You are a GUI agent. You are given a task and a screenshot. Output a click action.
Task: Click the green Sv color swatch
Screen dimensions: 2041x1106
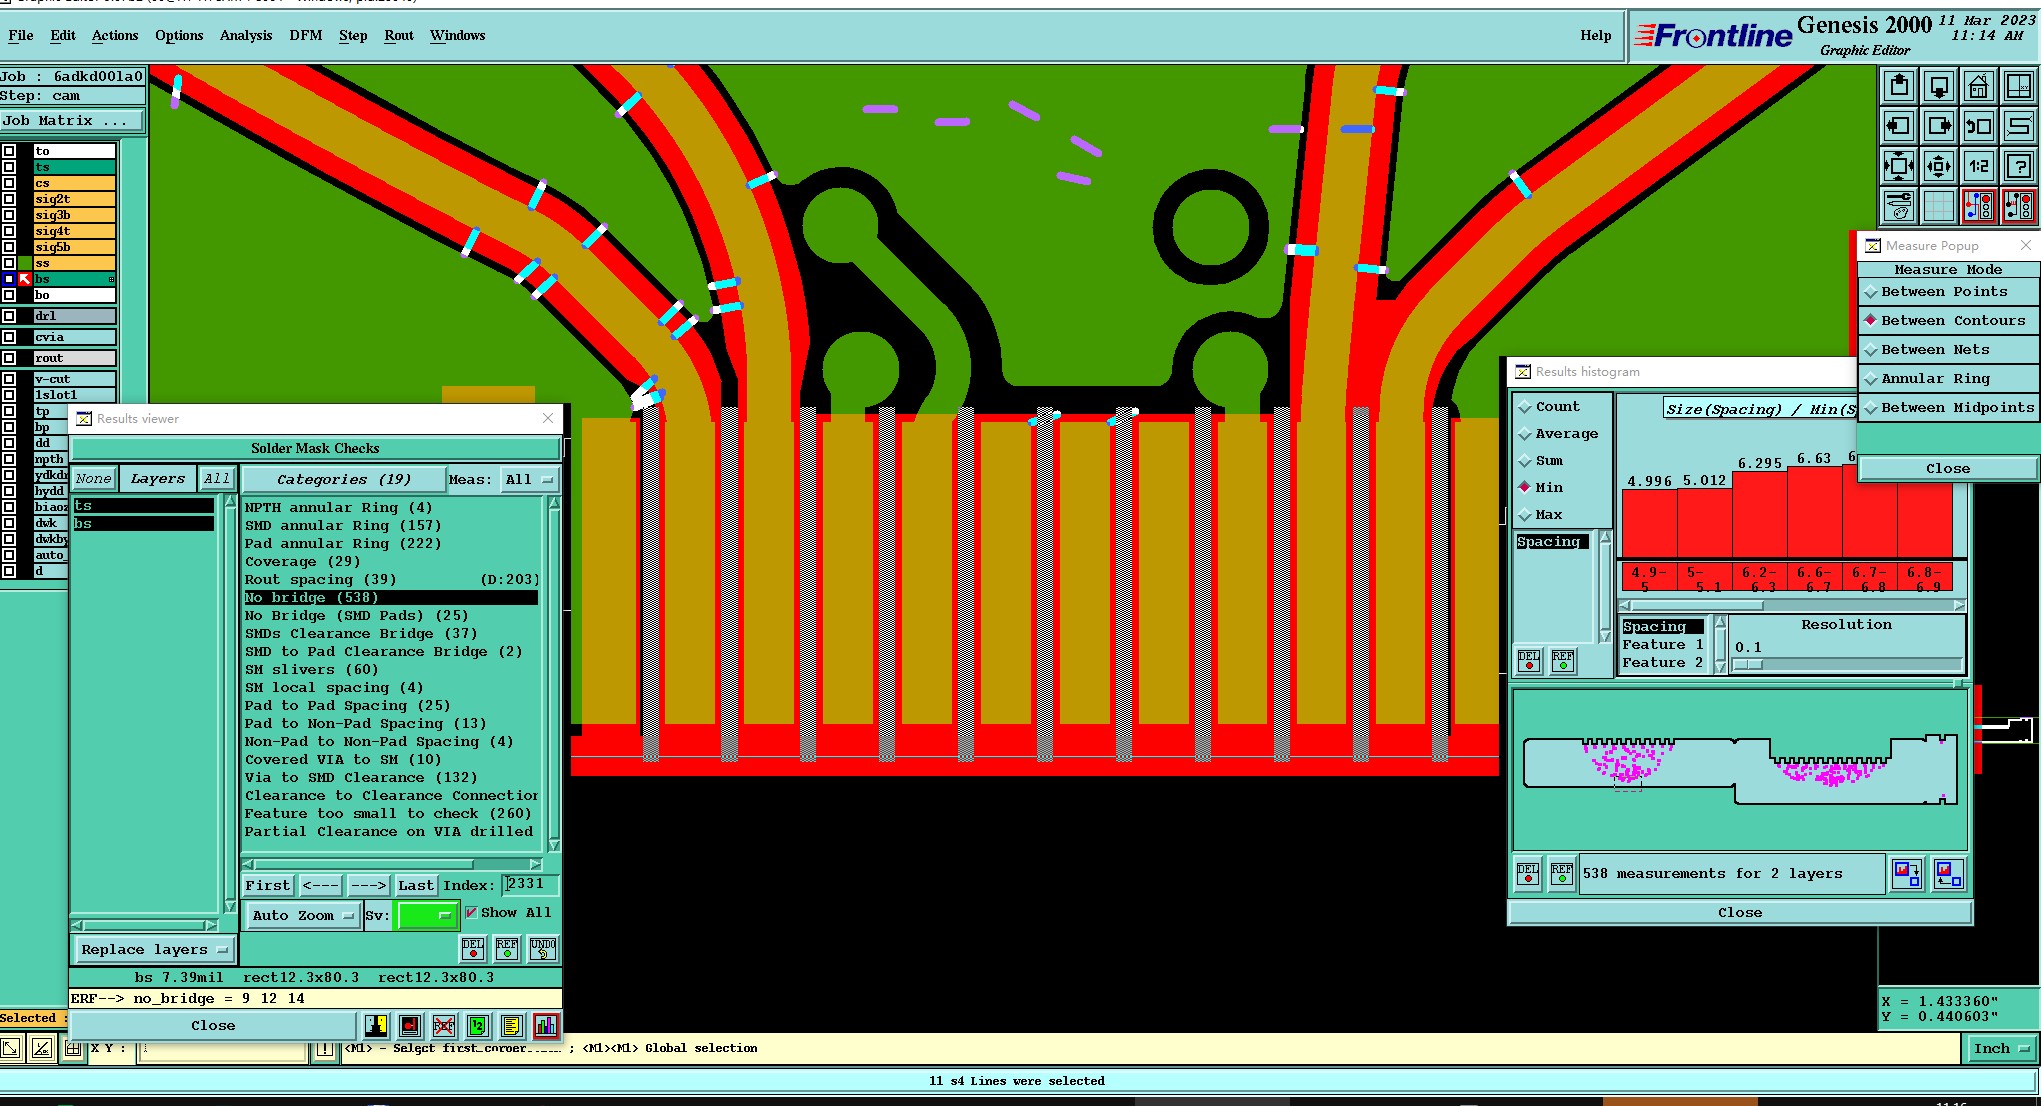coord(427,915)
